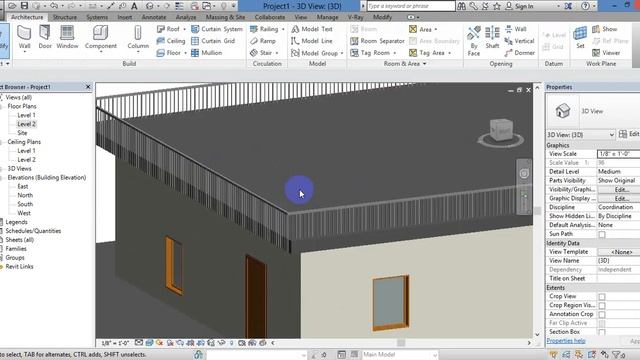640x360 pixels.
Task: Open the work plane Viewer
Action: [606, 53]
